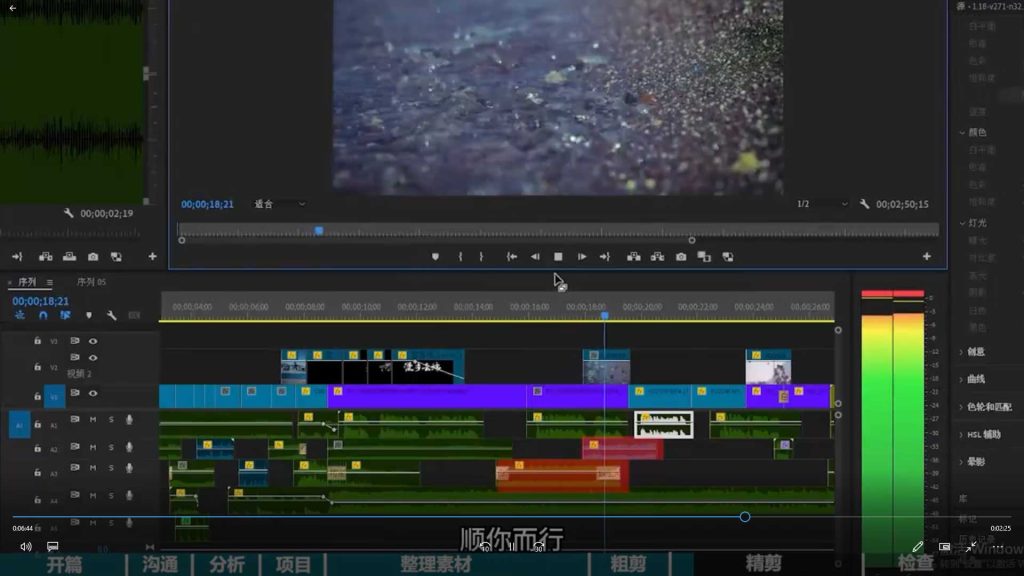Collapse 灯光 section in Lumetri panel

pos(962,223)
